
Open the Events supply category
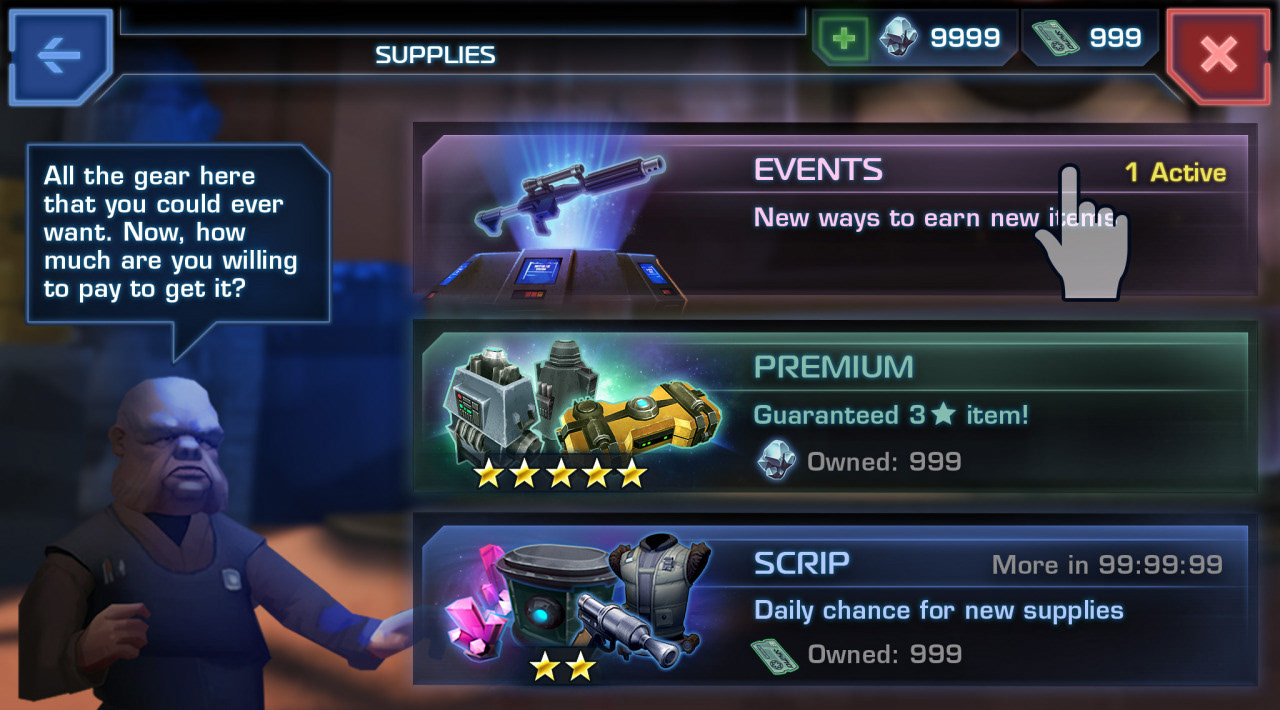tap(836, 210)
